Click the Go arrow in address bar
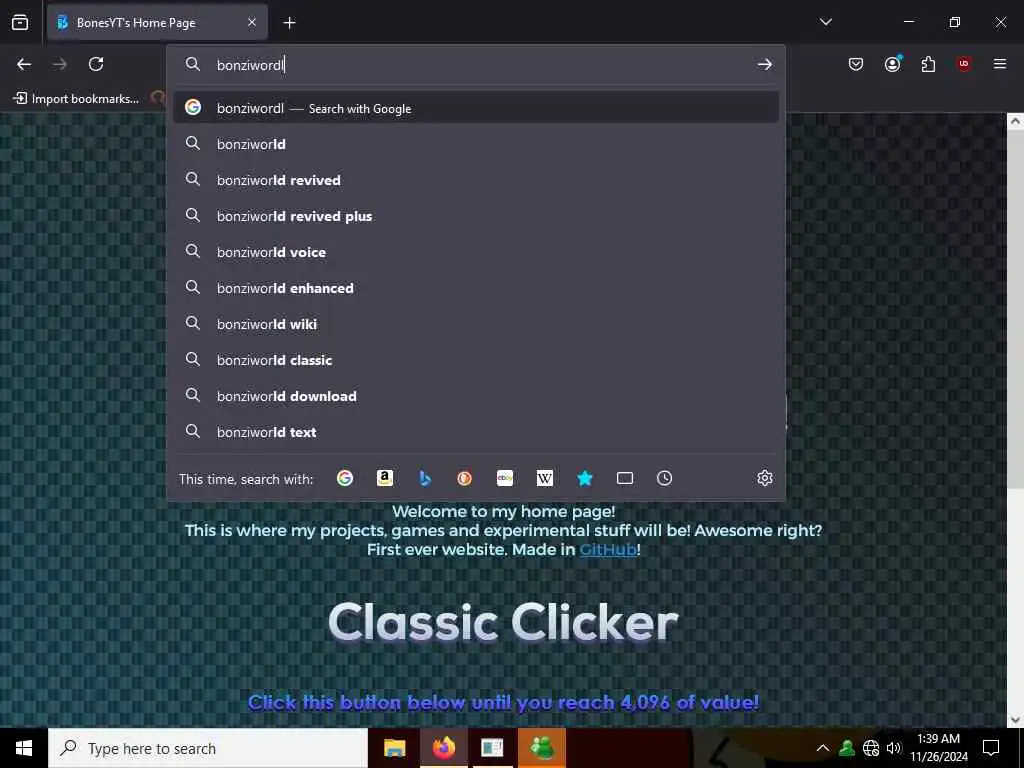The height and width of the screenshot is (768, 1024). [x=765, y=64]
